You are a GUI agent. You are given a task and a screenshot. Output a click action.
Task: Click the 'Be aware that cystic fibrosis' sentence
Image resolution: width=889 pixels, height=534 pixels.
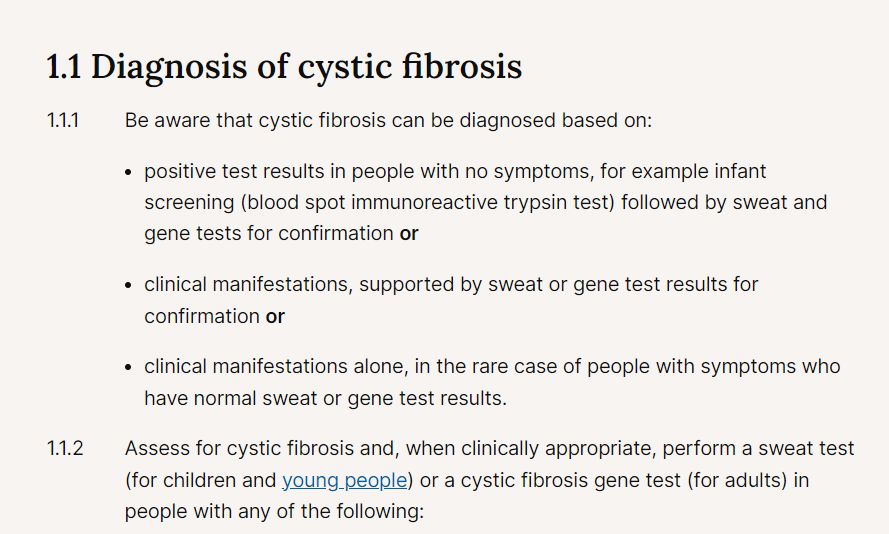(388, 120)
